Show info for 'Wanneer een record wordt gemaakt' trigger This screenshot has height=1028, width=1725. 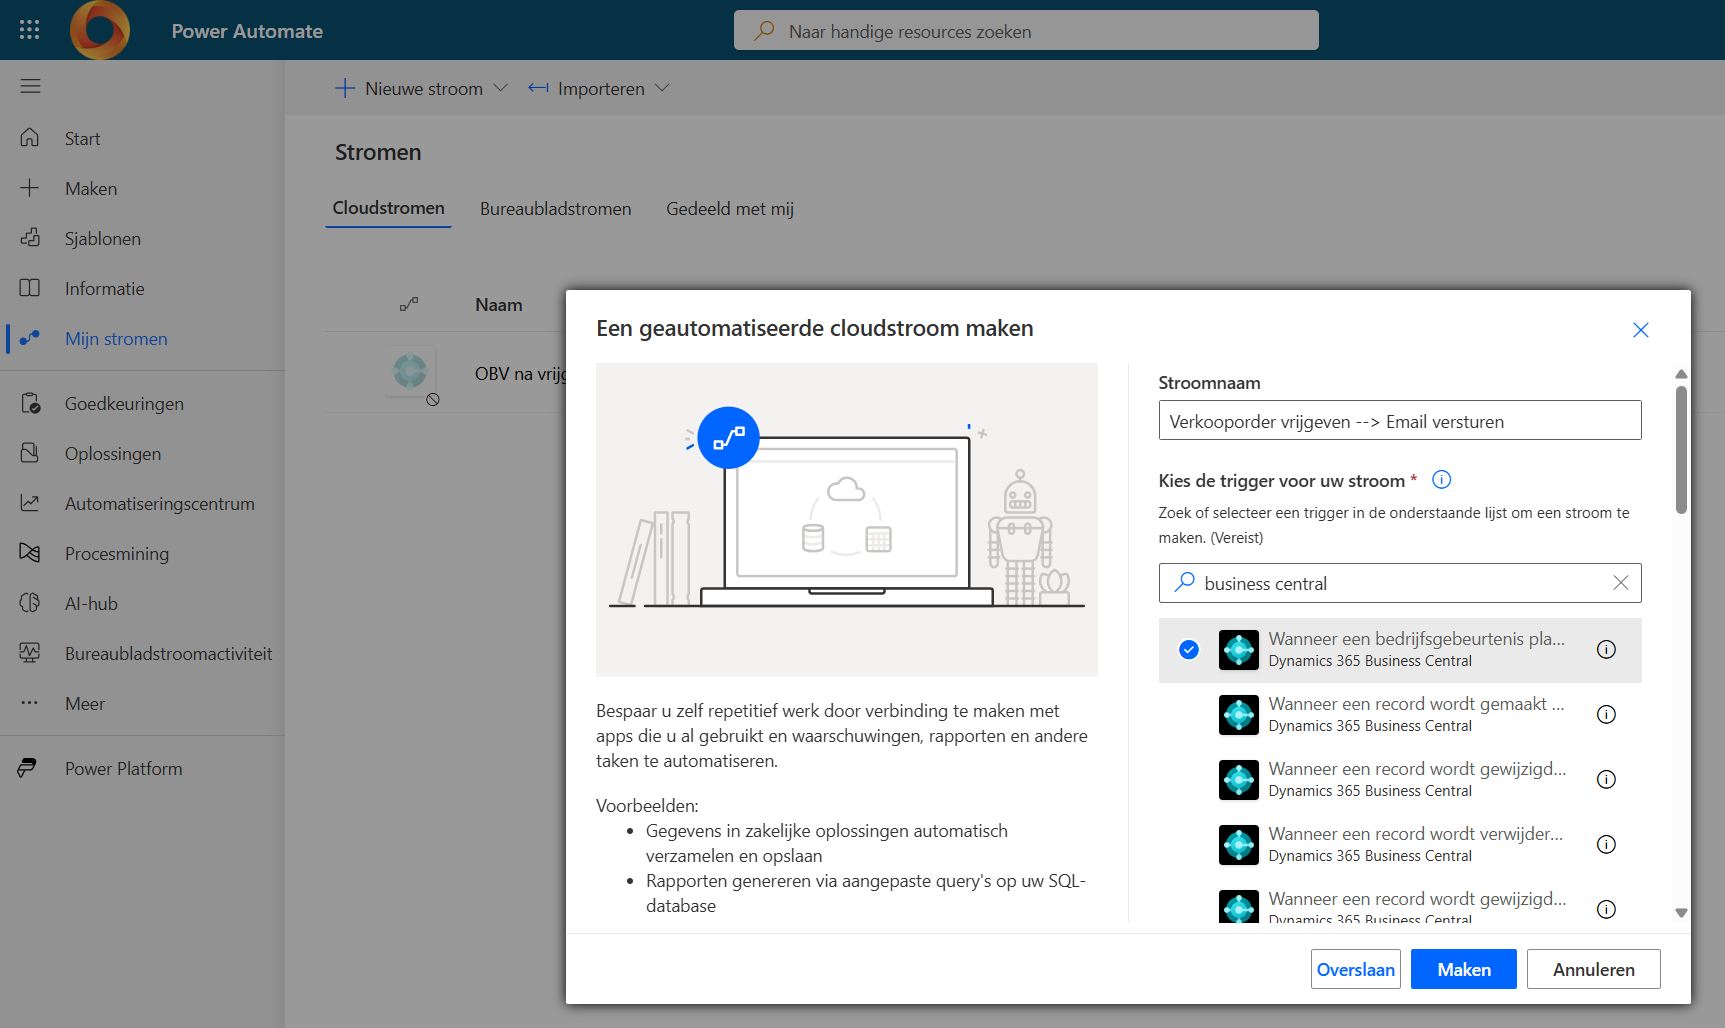[1606, 714]
